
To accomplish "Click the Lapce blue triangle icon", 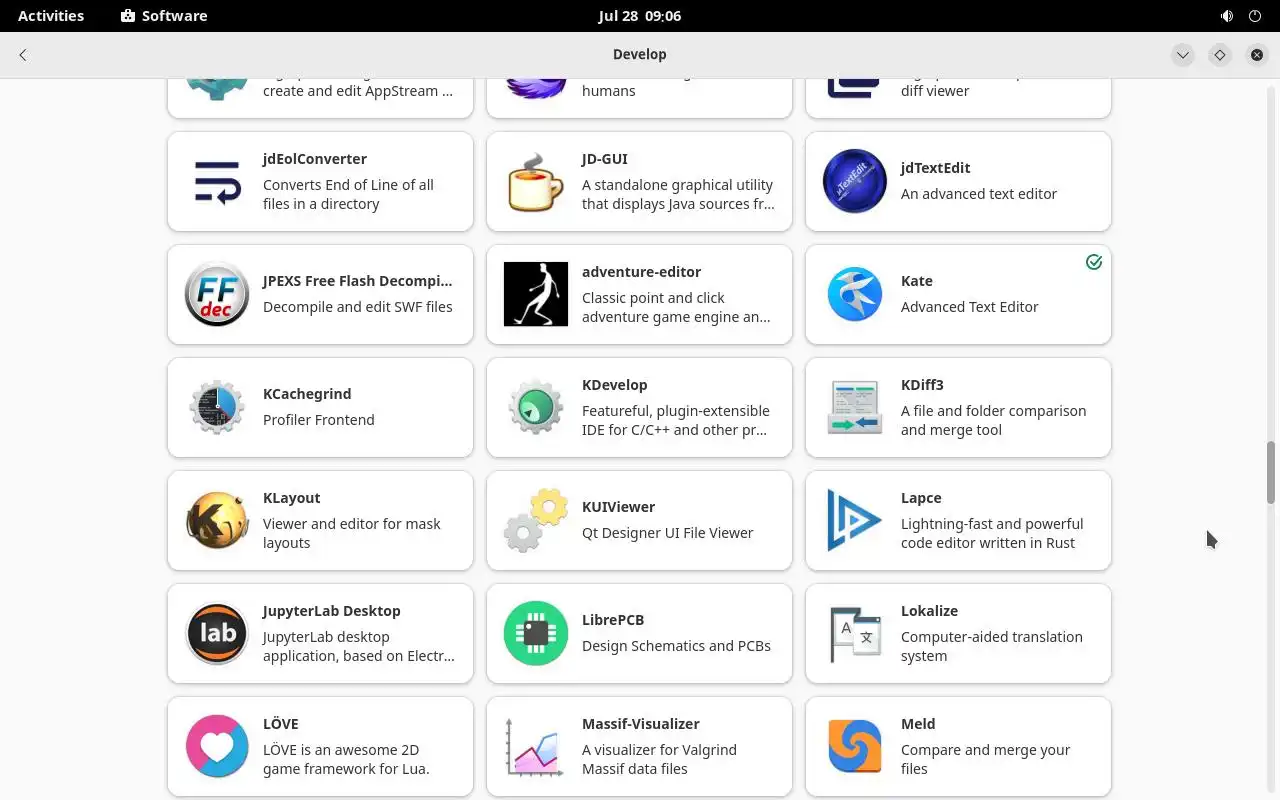I will [x=855, y=520].
